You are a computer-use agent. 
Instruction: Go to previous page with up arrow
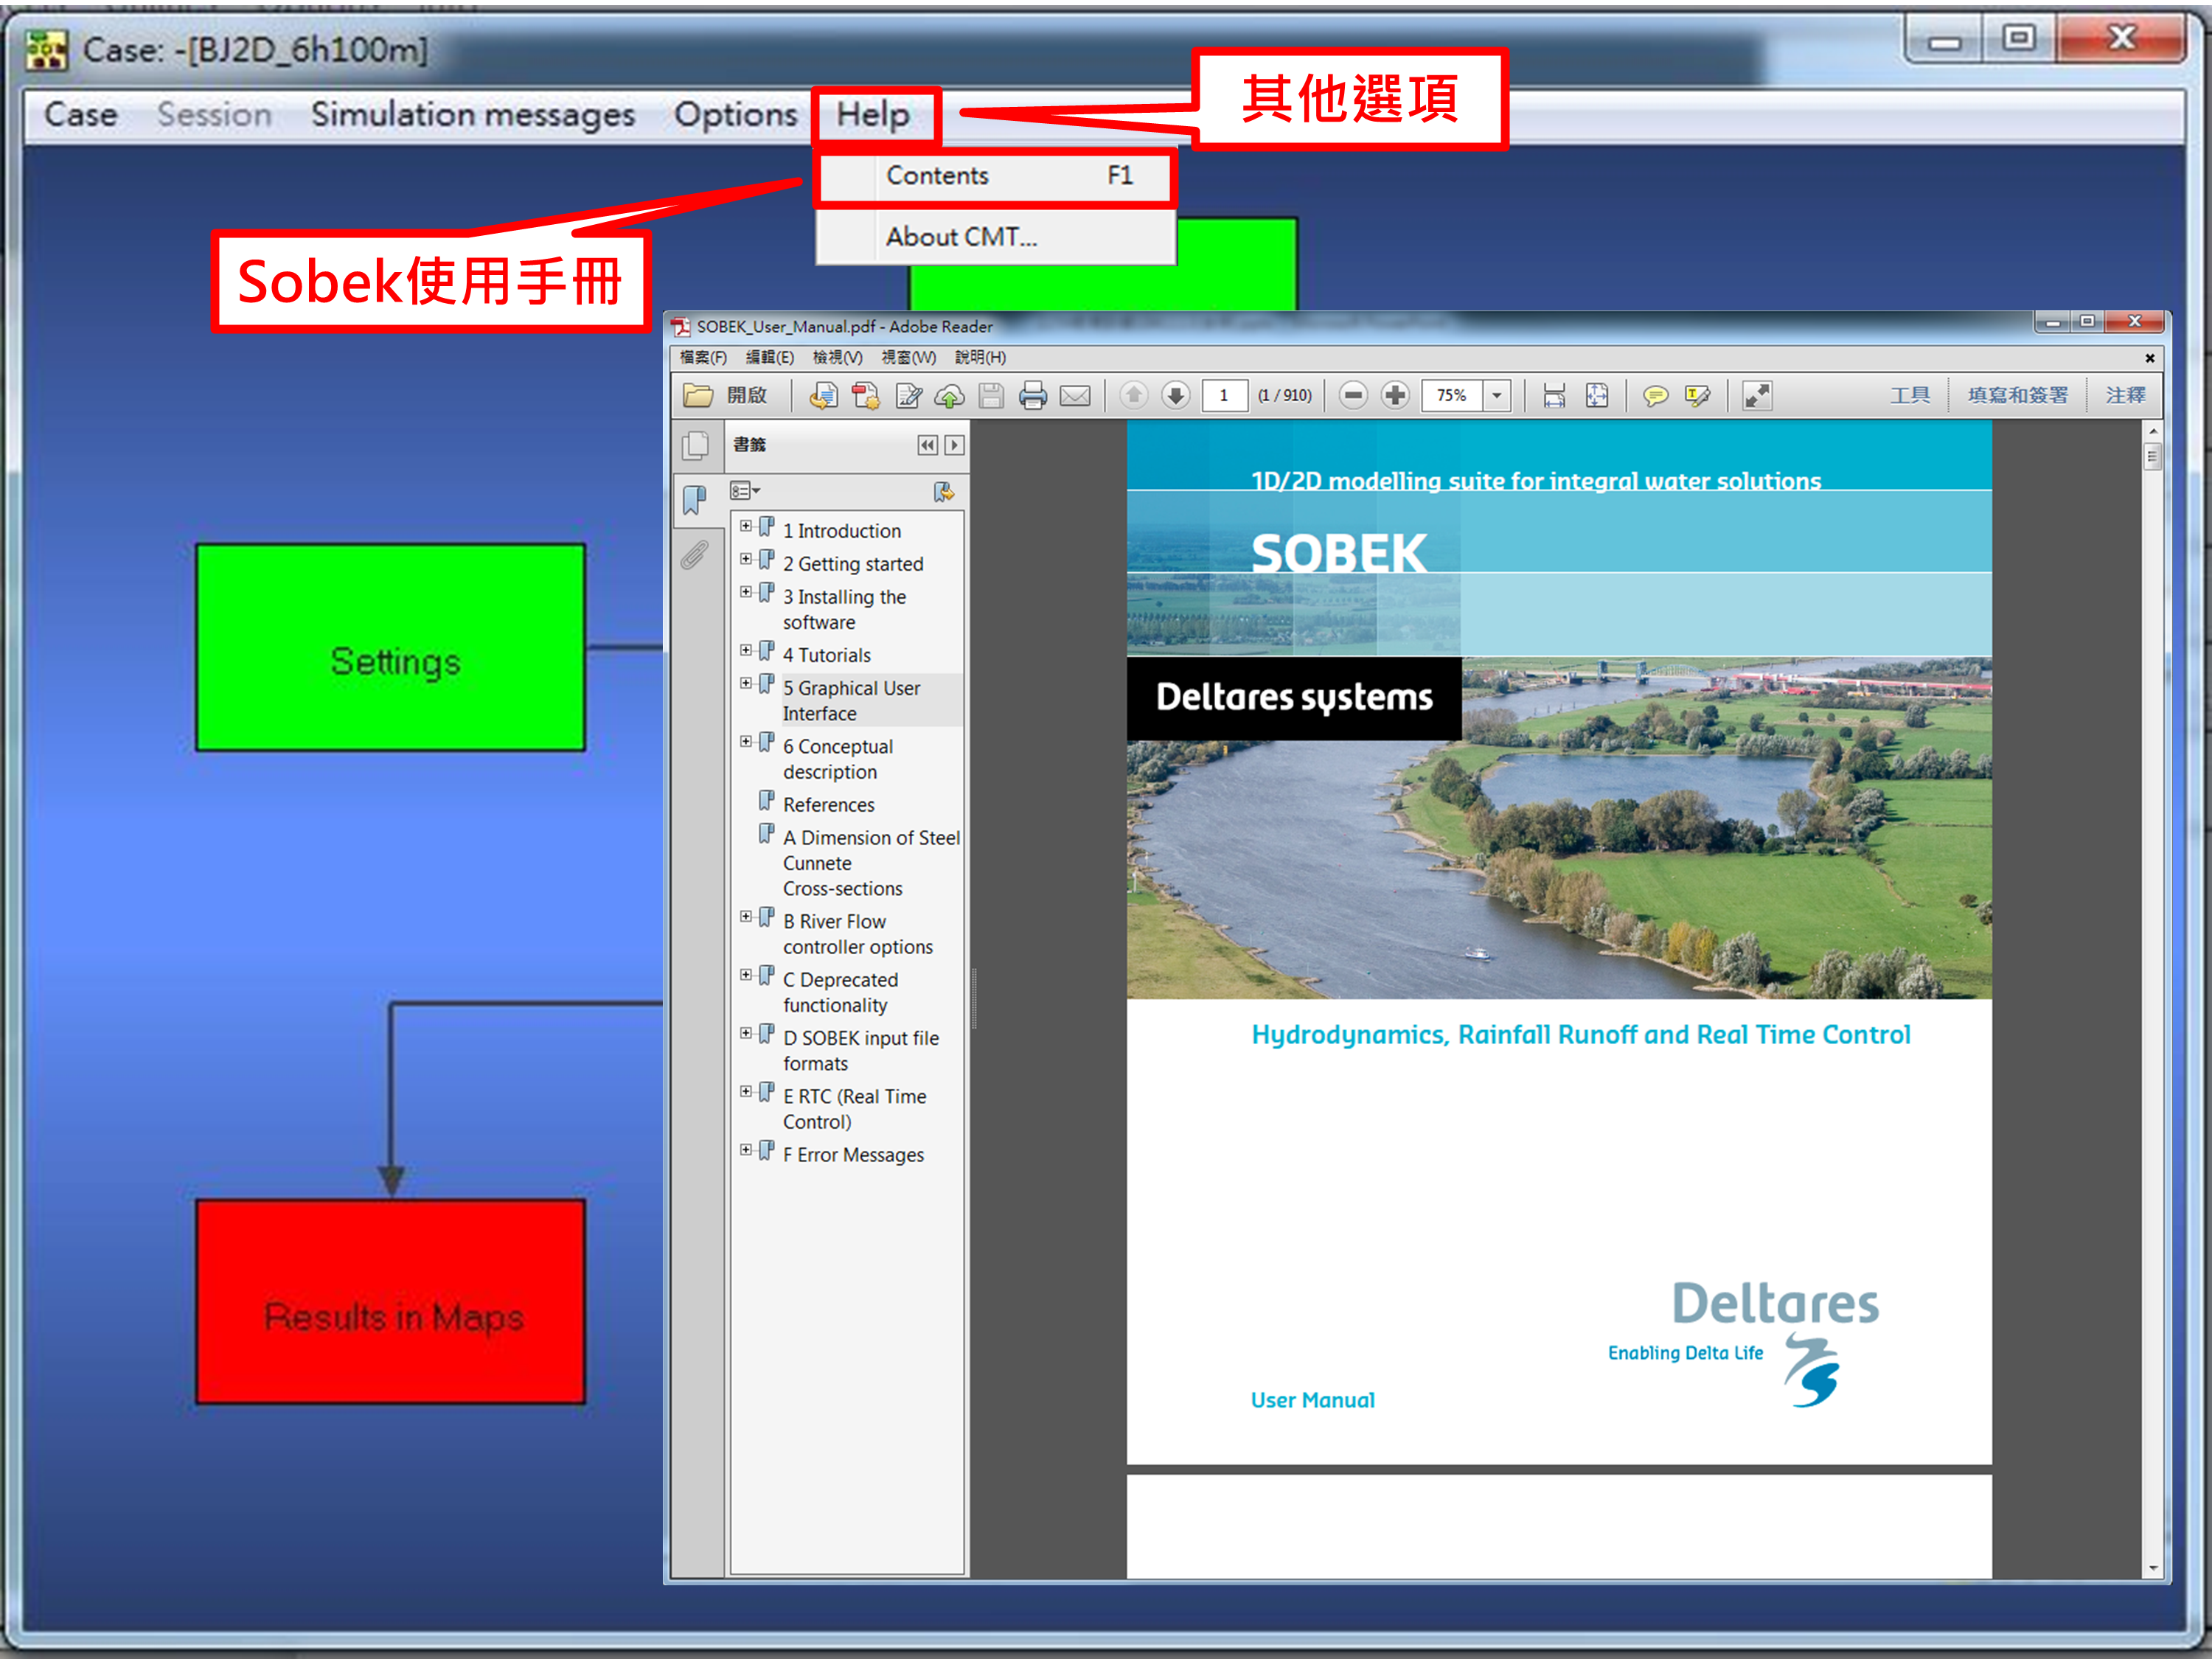coord(1133,395)
